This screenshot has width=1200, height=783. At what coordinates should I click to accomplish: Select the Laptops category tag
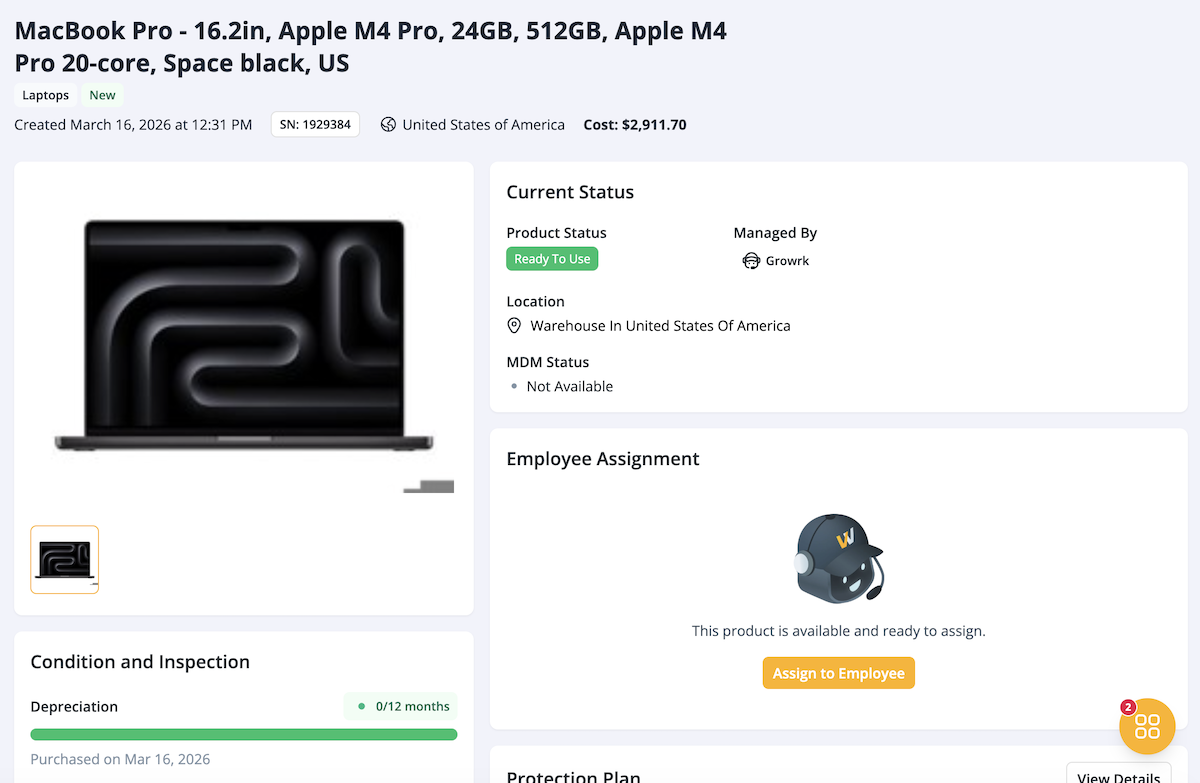45,95
